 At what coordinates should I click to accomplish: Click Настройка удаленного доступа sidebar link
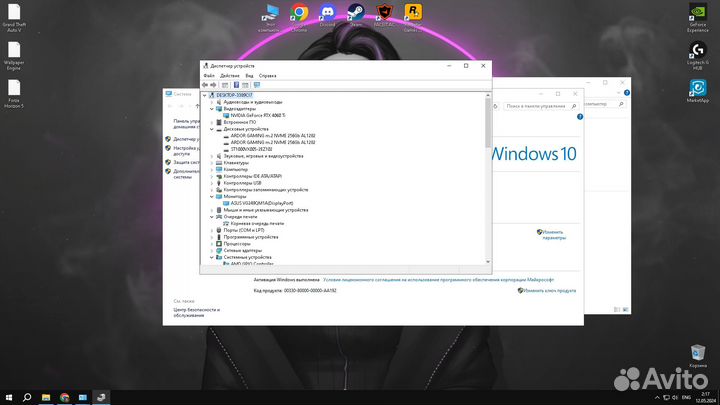pos(186,151)
